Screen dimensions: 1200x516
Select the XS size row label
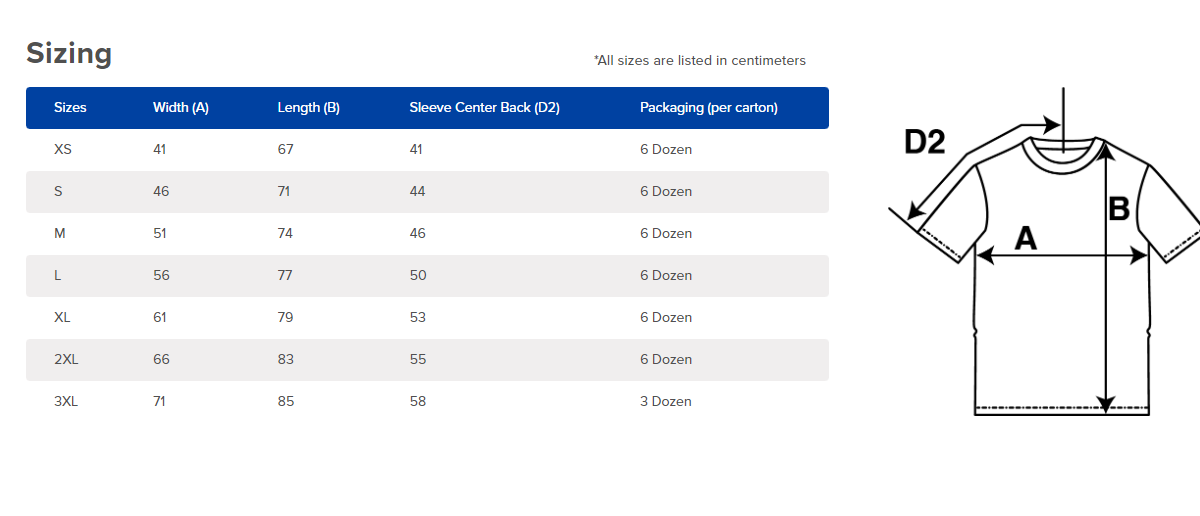(63, 150)
